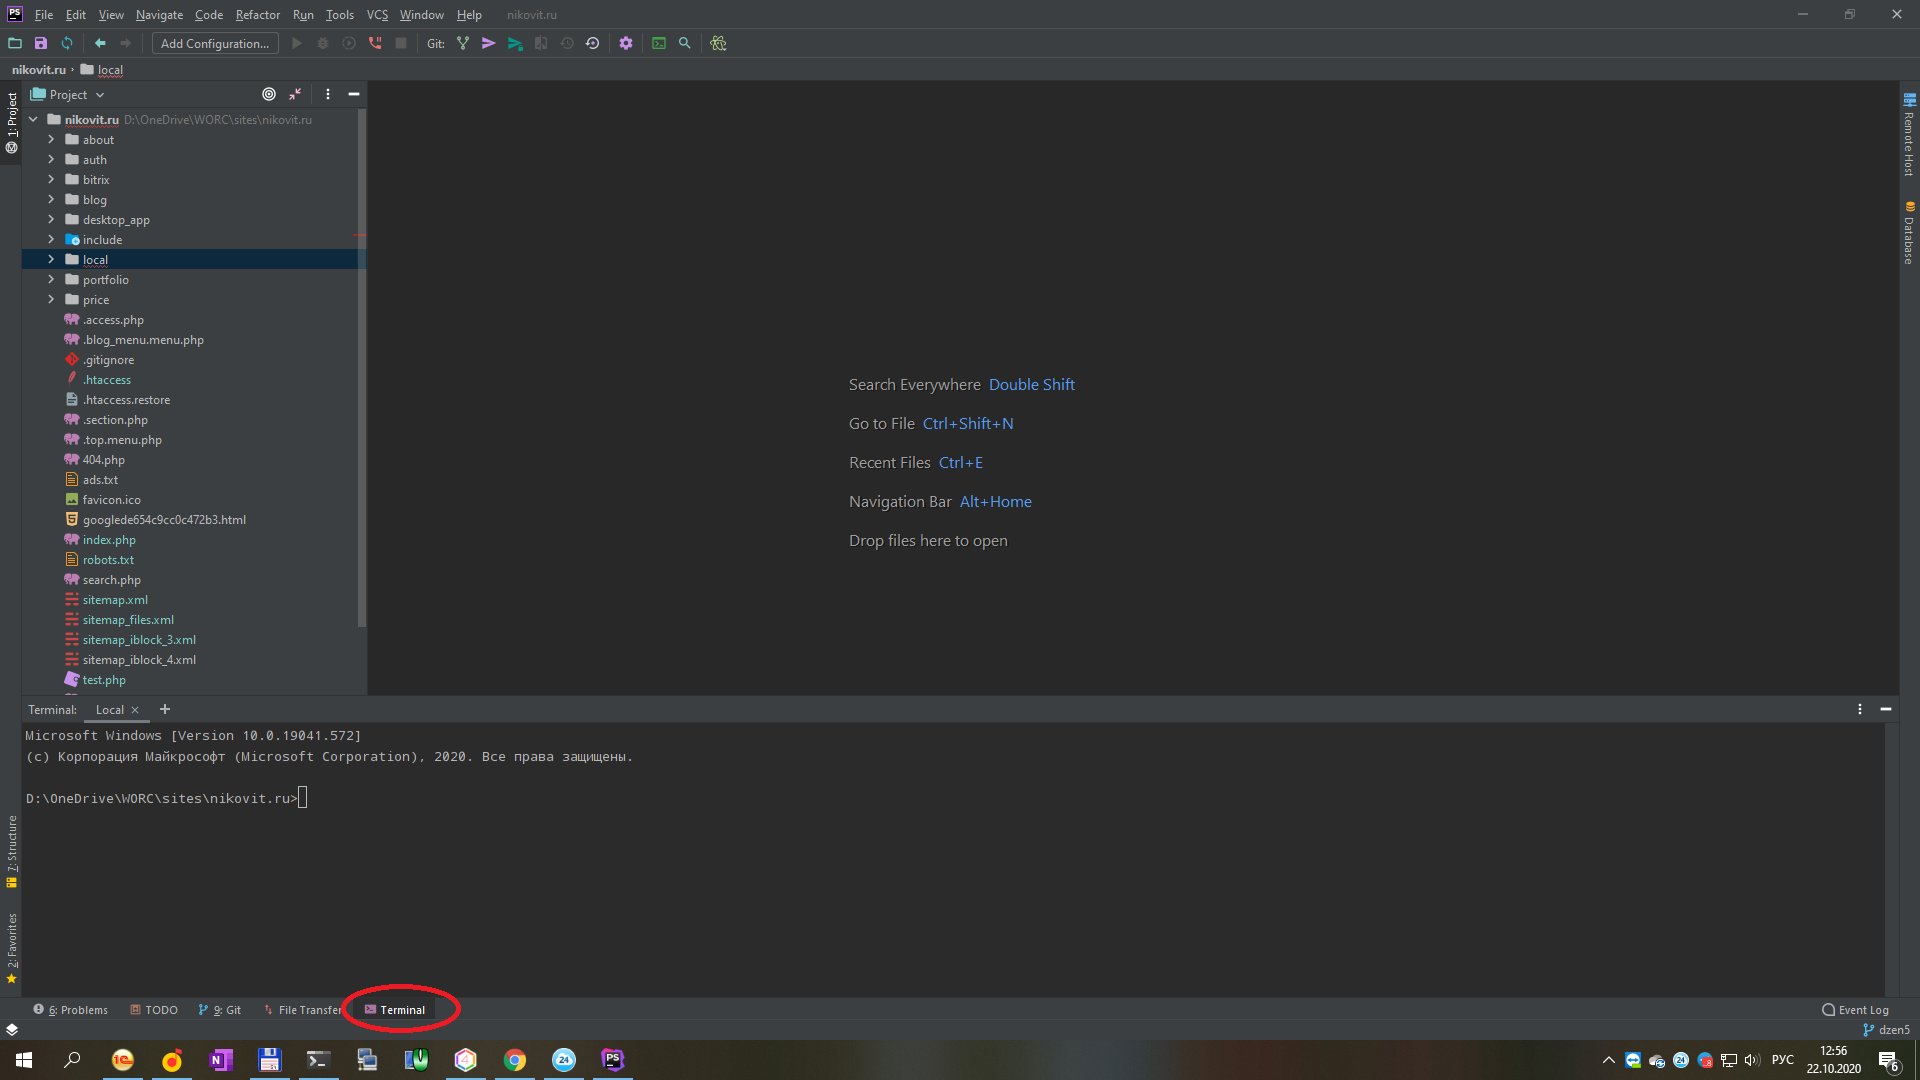Collapse all in Project panel
The width and height of the screenshot is (1920, 1080).
pyautogui.click(x=295, y=94)
